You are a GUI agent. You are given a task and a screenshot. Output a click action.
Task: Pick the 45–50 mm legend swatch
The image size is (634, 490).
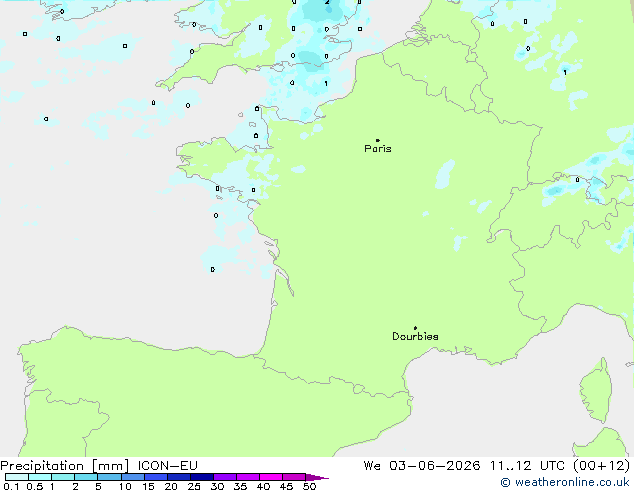coord(294,477)
